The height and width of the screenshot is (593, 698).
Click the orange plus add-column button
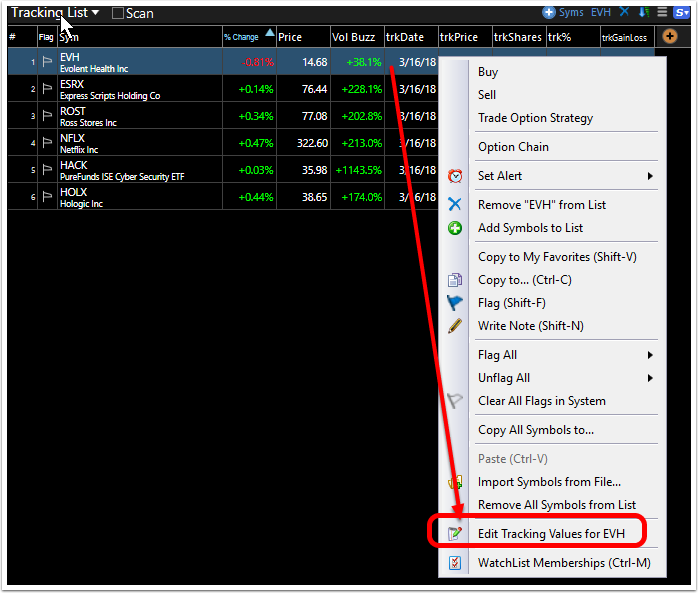pos(670,36)
